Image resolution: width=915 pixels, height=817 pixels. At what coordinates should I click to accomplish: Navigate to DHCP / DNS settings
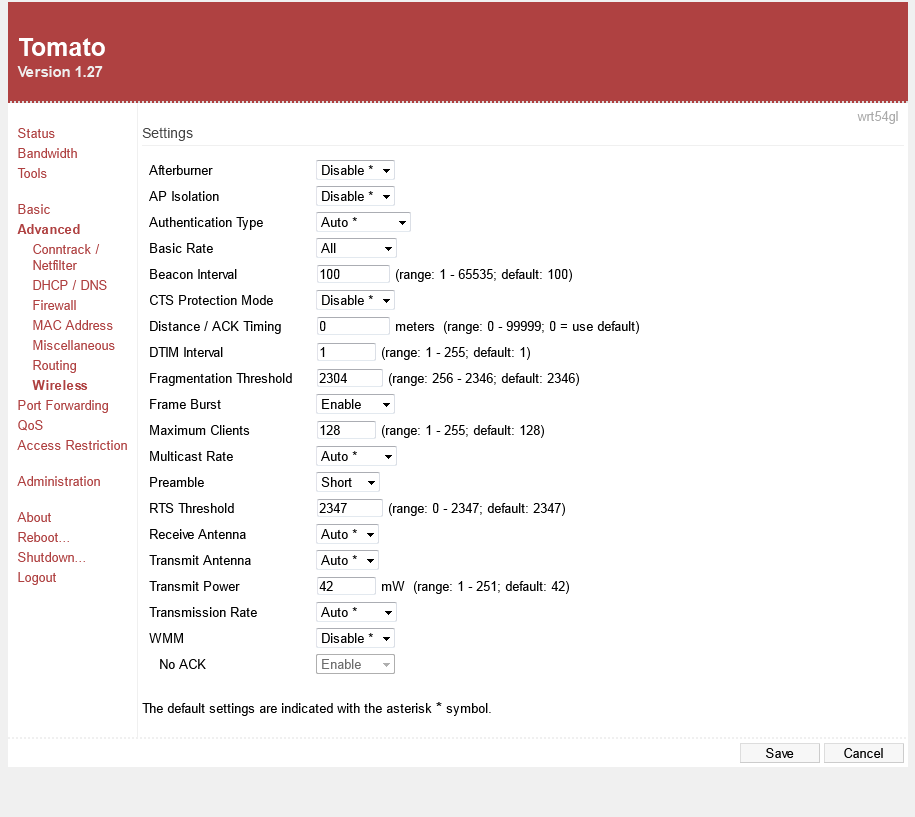click(69, 286)
